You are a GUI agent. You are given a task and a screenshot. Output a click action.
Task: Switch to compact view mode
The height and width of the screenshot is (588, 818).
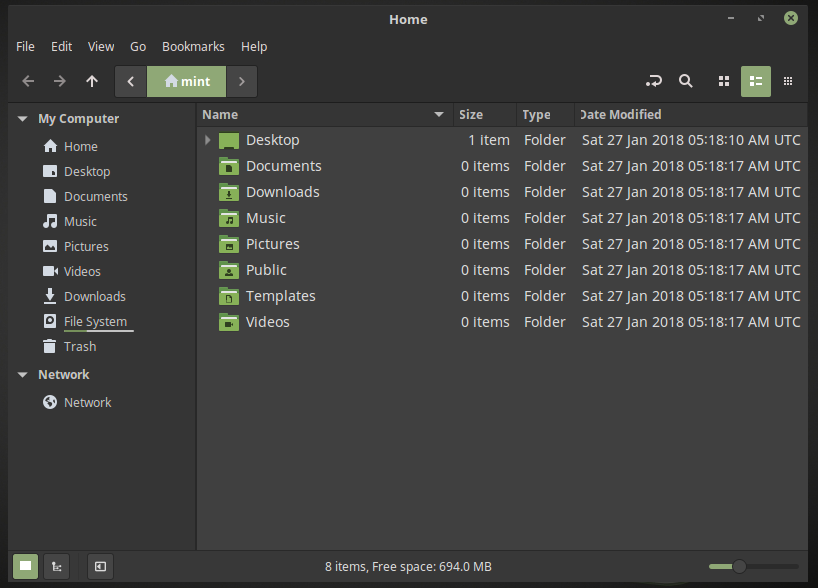(787, 81)
